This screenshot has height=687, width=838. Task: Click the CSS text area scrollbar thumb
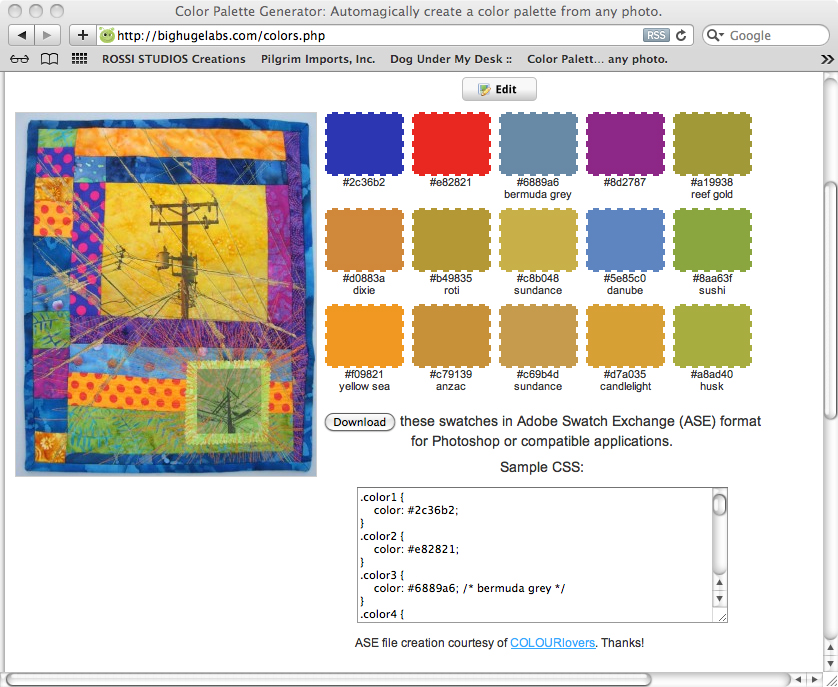point(720,504)
